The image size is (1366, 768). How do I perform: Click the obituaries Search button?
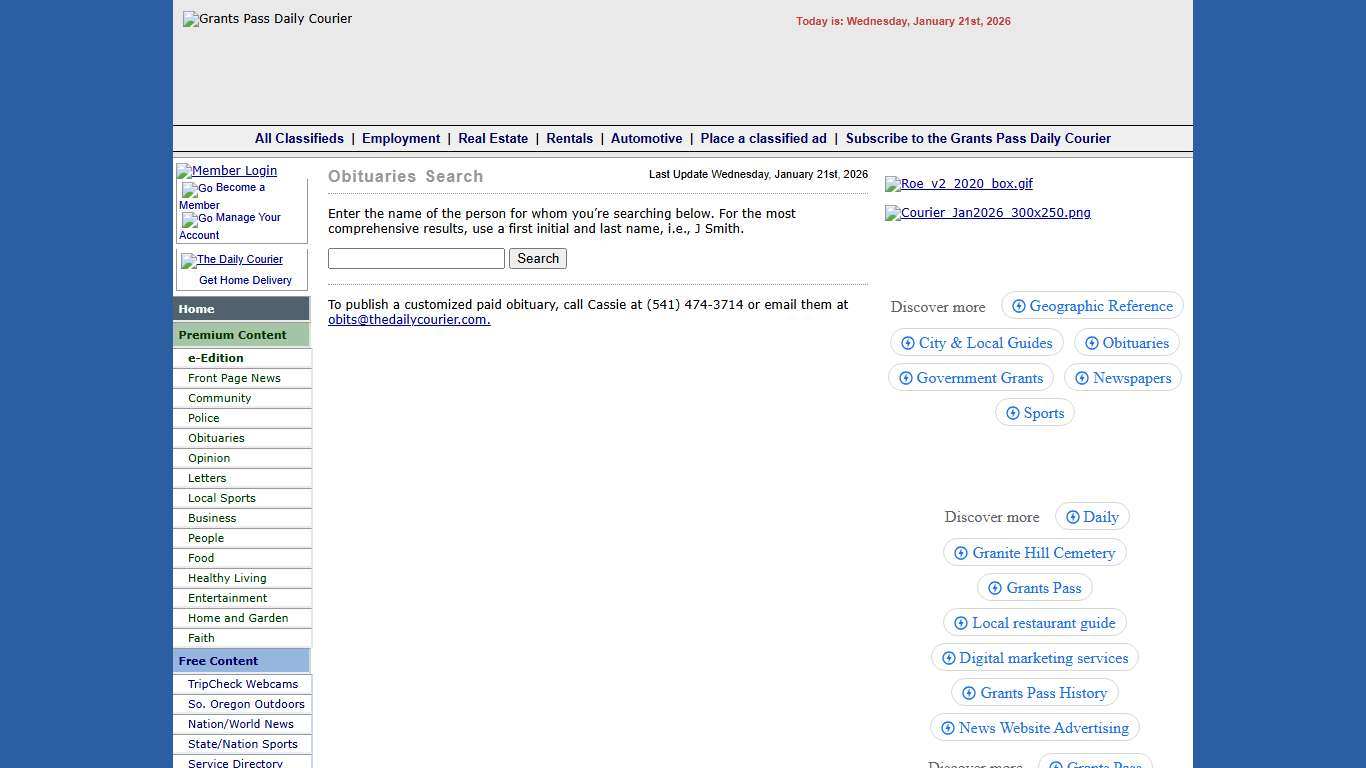[x=537, y=258]
